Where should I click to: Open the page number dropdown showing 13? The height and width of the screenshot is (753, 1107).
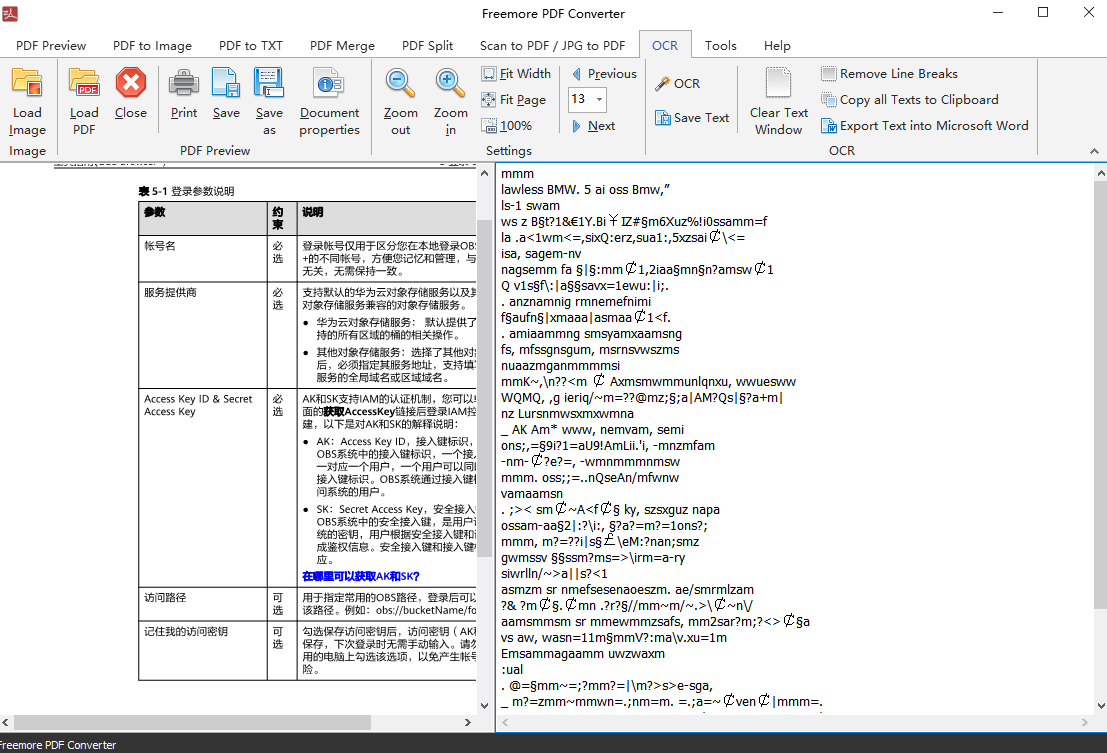point(599,99)
